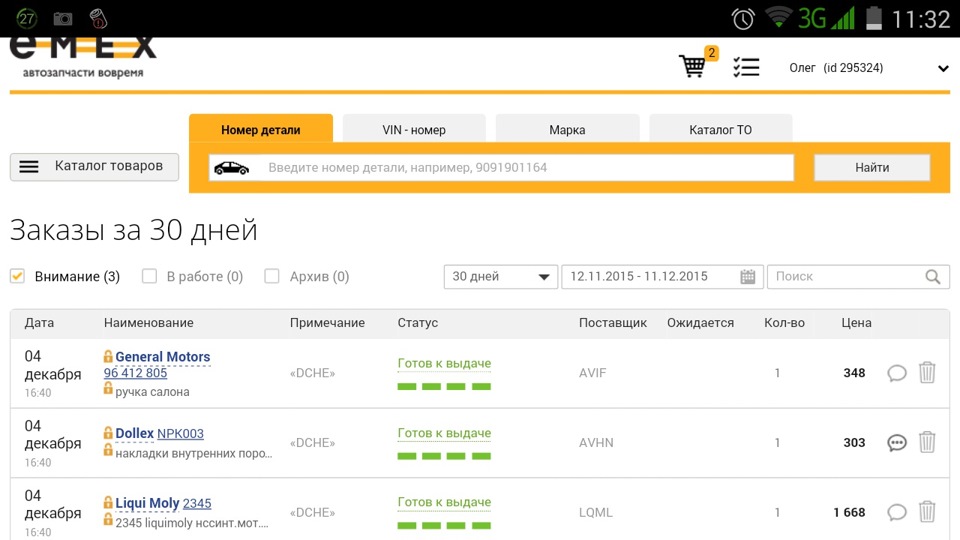Image resolution: width=960 pixels, height=540 pixels.
Task: Delete the Liqui Moly order with trash icon
Action: (x=927, y=511)
